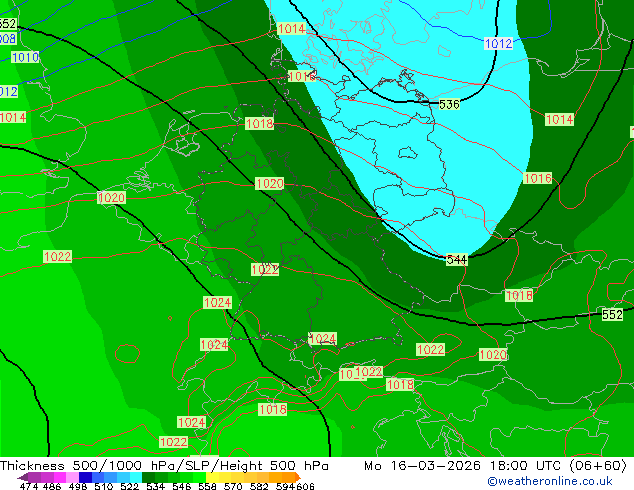Pick the cyan legend swatch left of dark green
This screenshot has width=634, height=490.
136,477
